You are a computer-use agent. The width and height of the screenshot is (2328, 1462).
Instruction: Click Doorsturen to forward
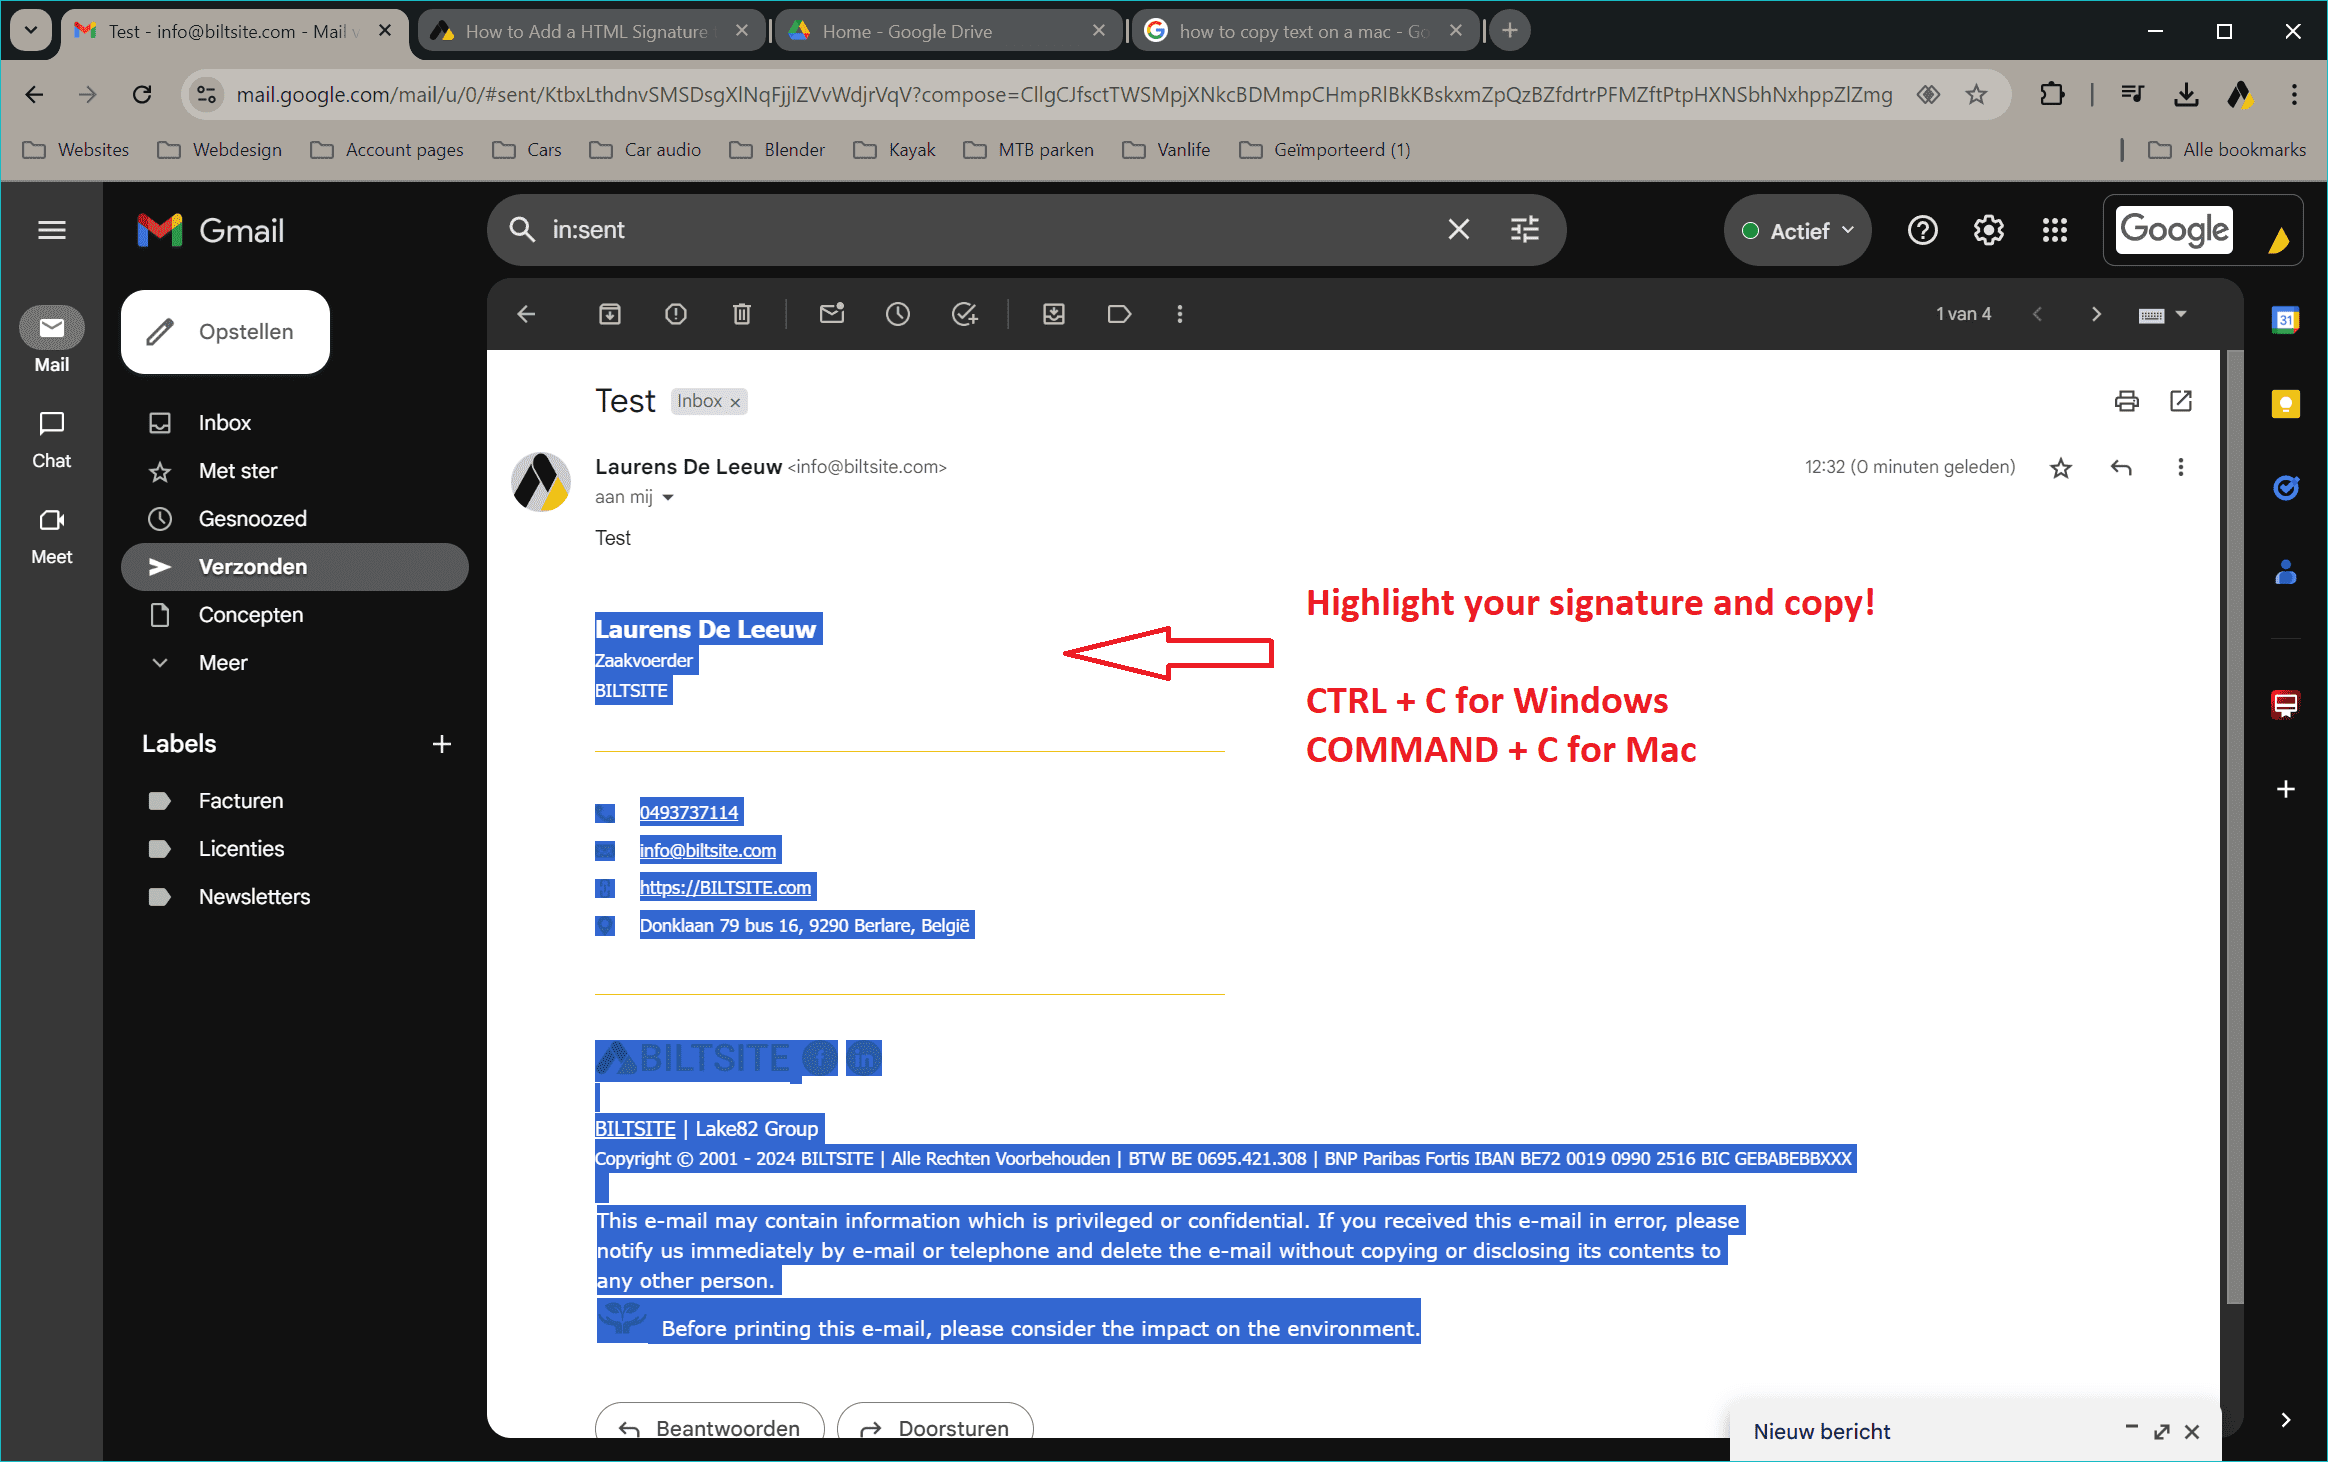935,1422
